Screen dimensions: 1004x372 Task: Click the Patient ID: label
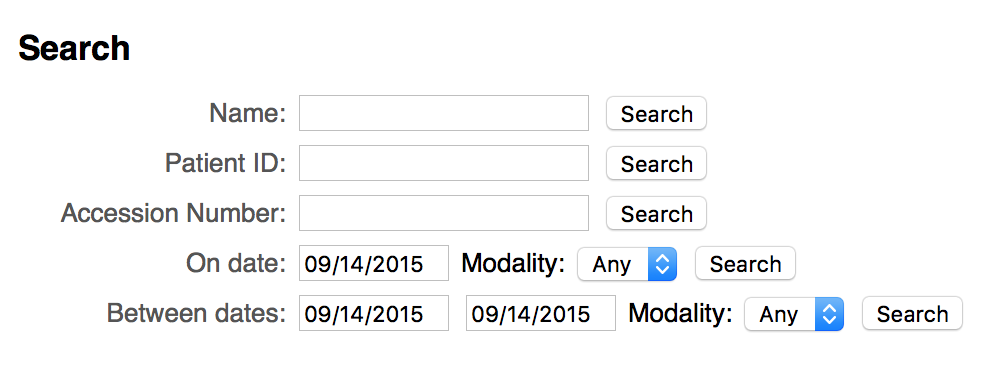(225, 163)
